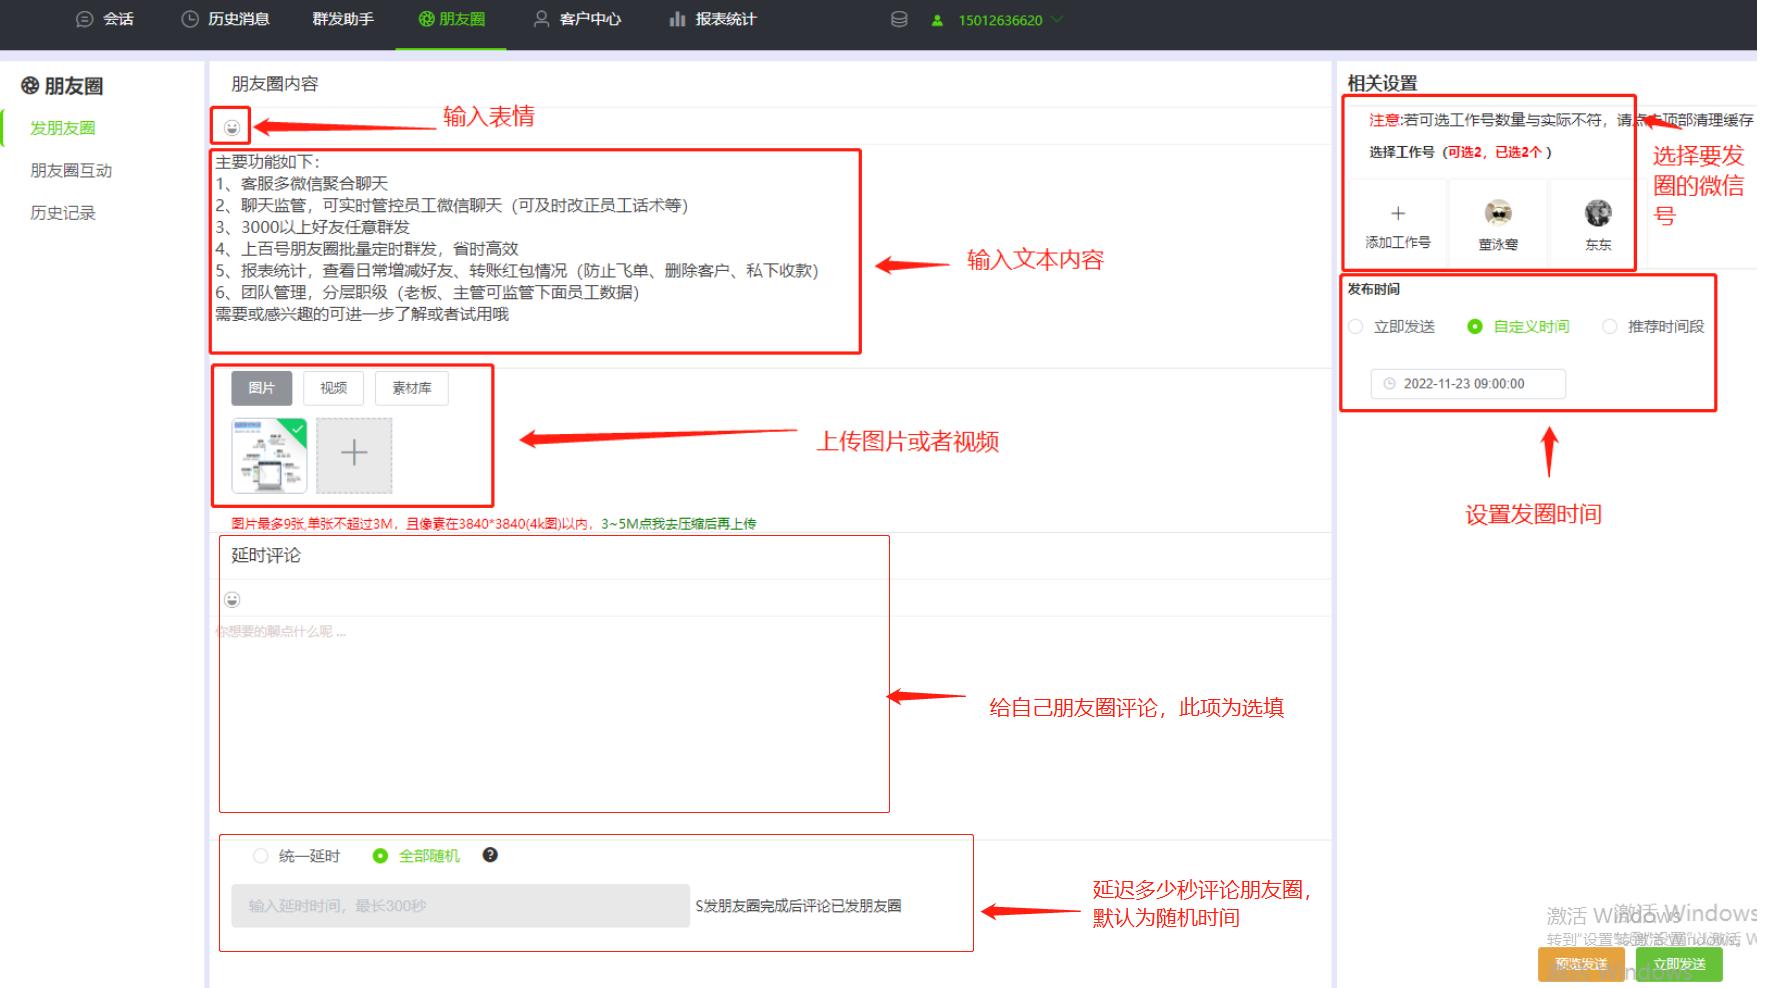Viewport: 1776px width, 988px height.
Task: Click the plus icon to add another image
Action: [x=353, y=452]
